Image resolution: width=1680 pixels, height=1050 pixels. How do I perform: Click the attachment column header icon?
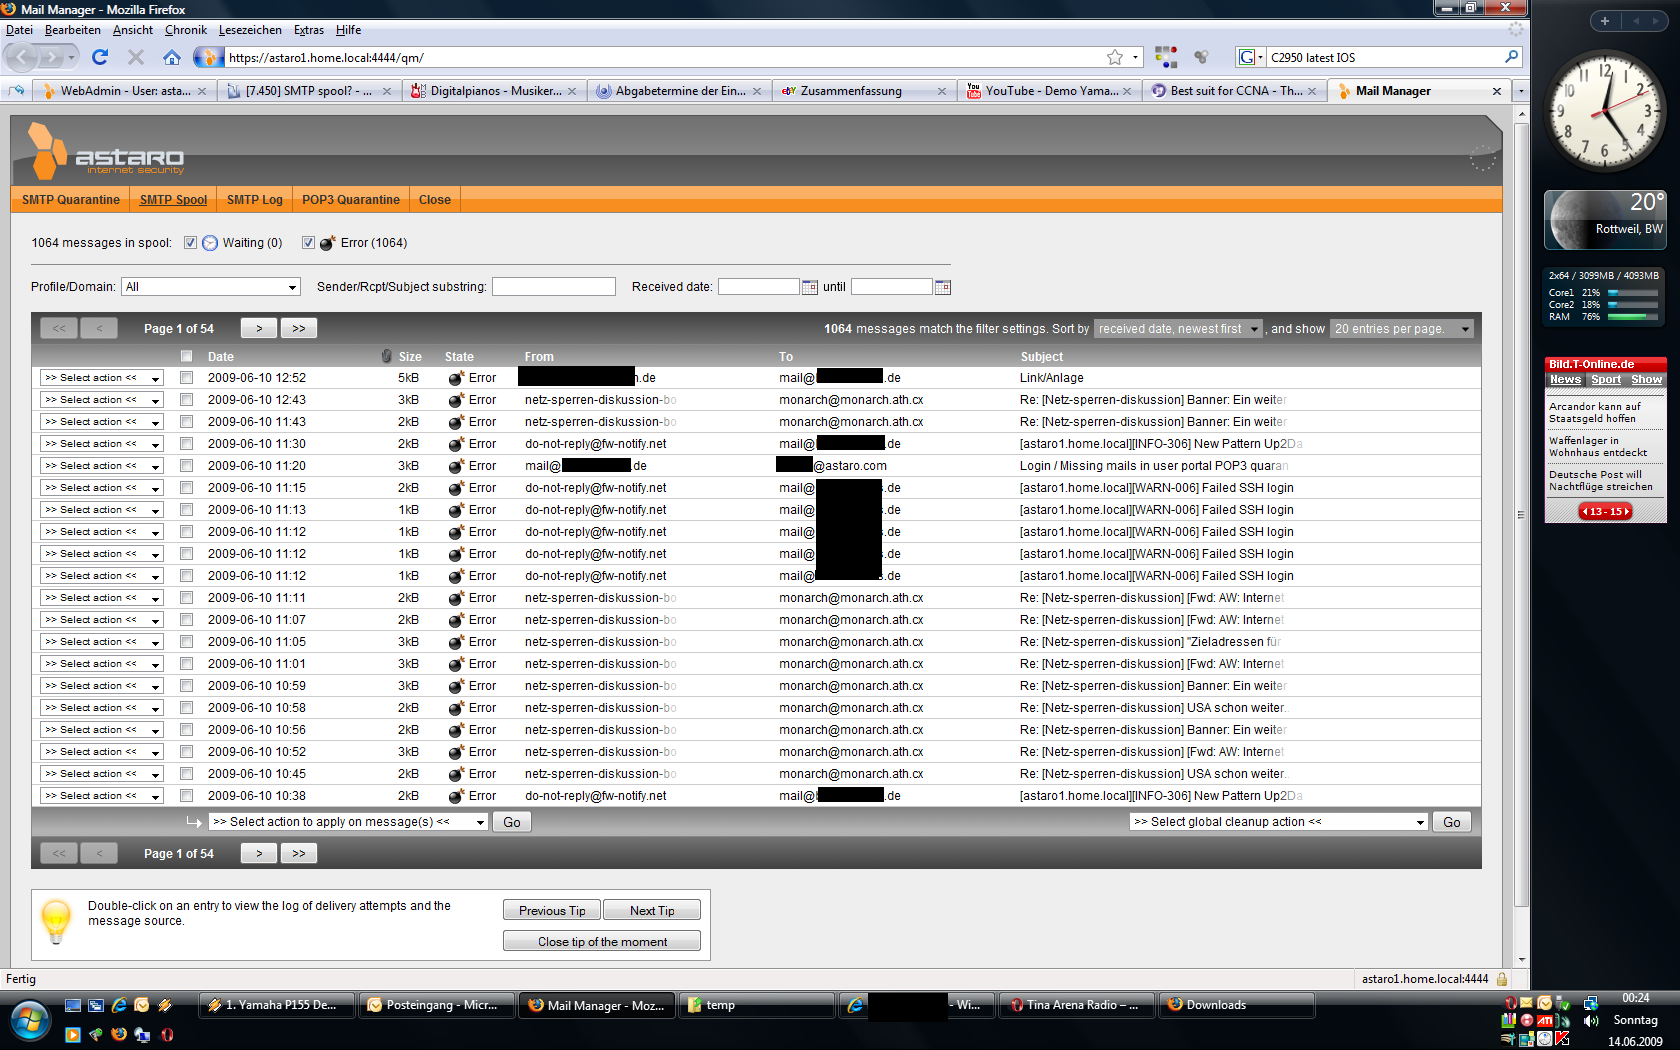point(387,356)
